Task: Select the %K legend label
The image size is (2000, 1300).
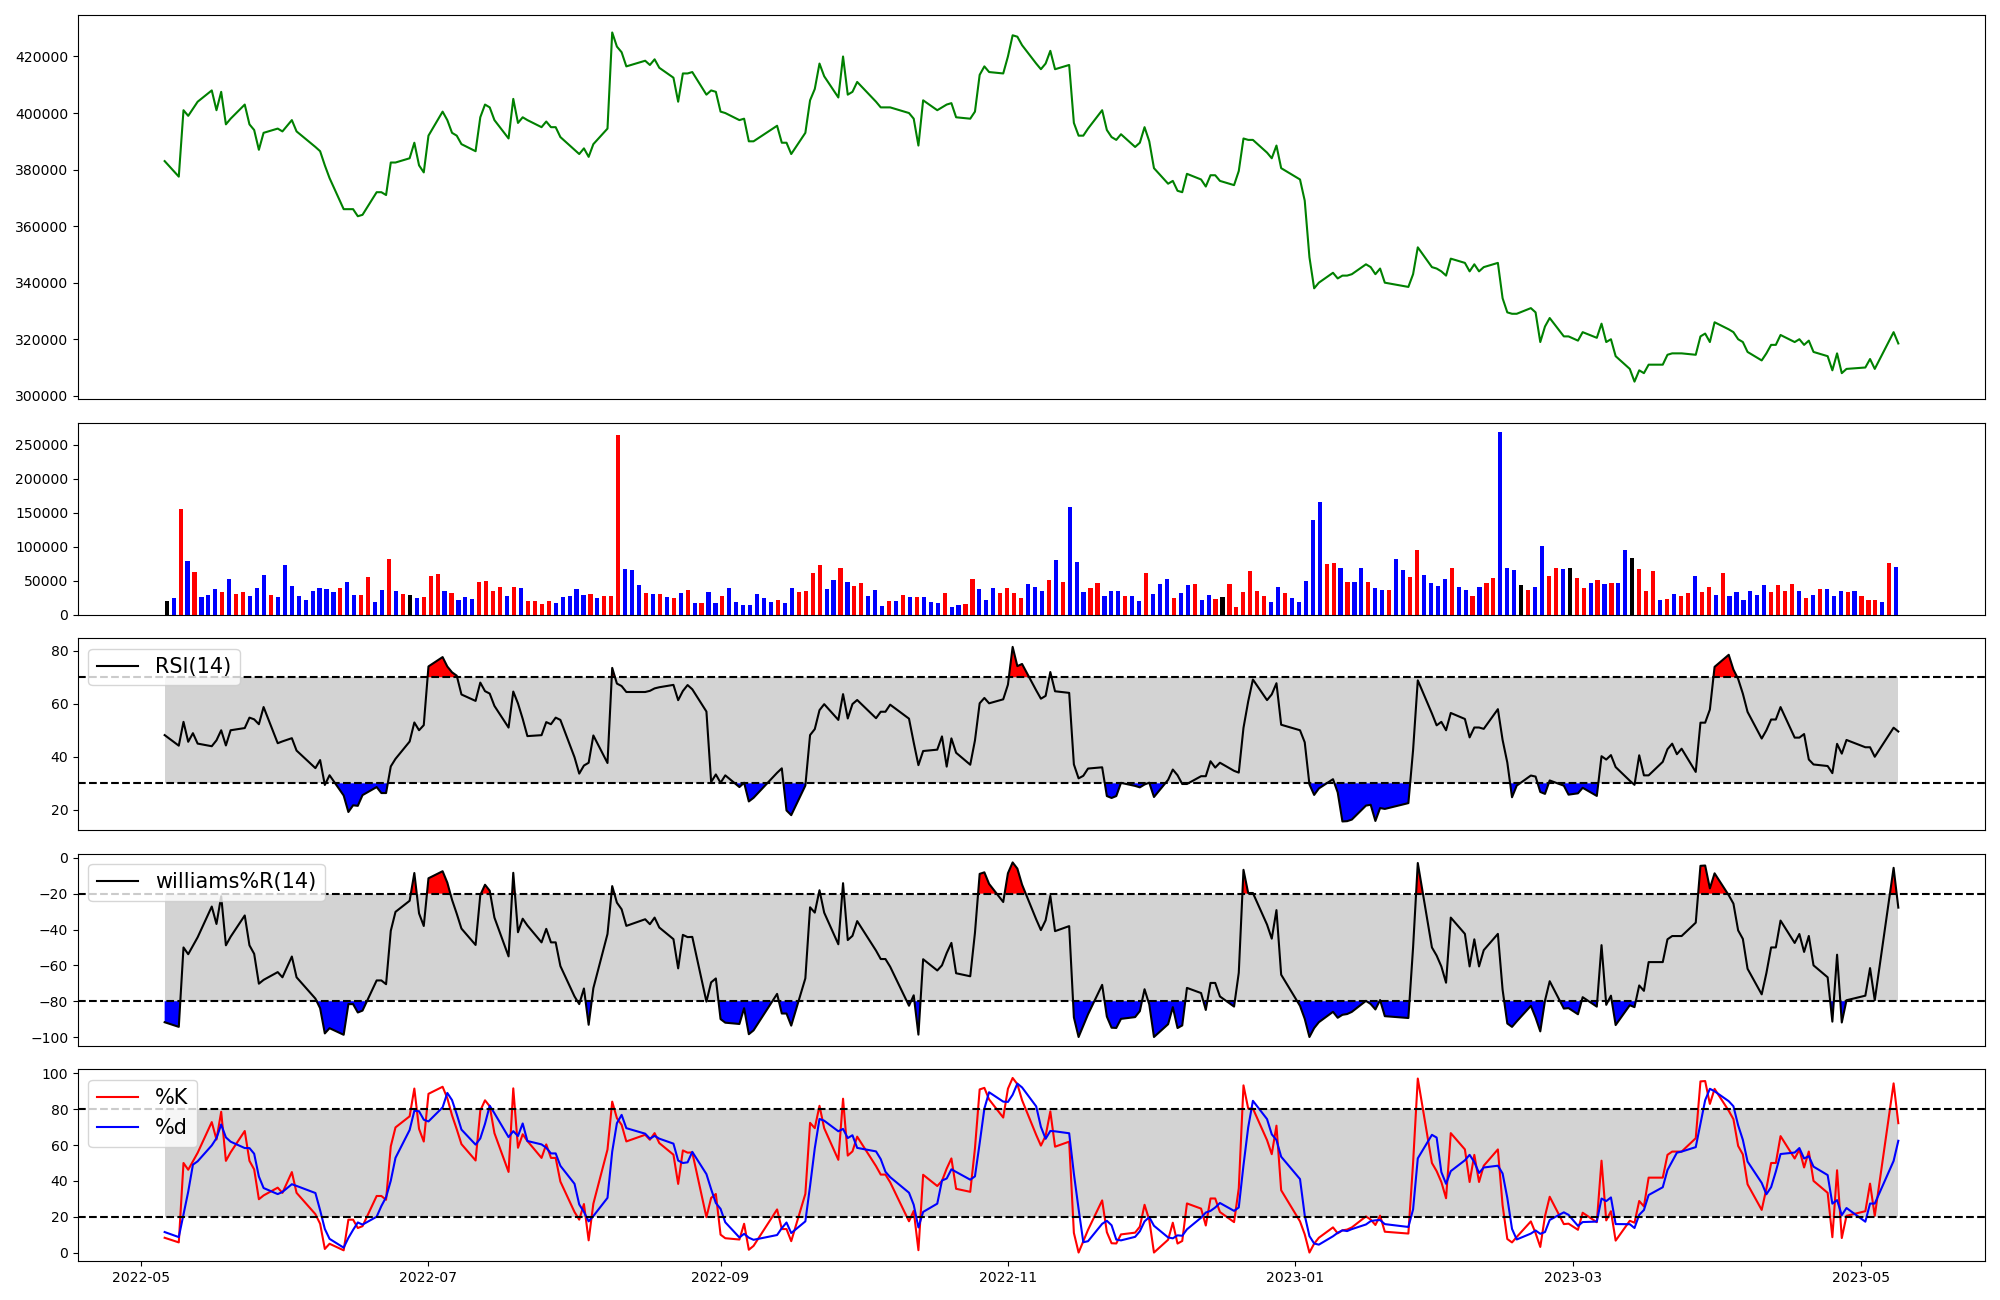Action: (x=171, y=1097)
